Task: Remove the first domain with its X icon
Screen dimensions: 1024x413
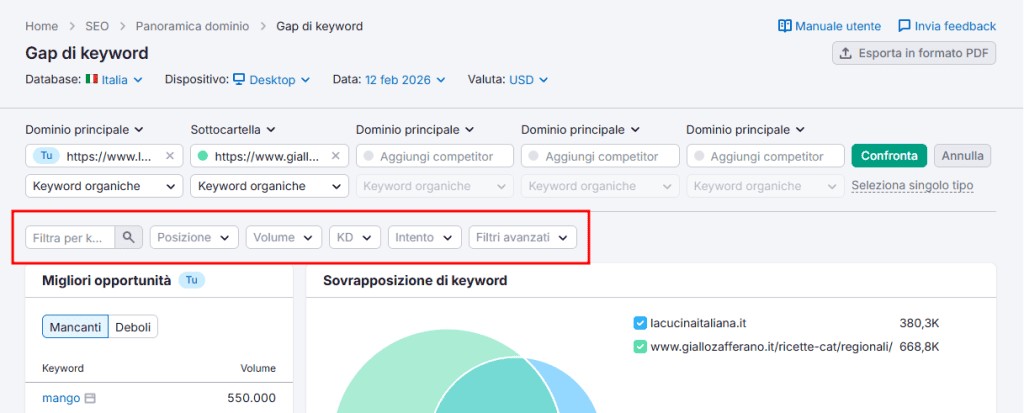Action: point(170,156)
